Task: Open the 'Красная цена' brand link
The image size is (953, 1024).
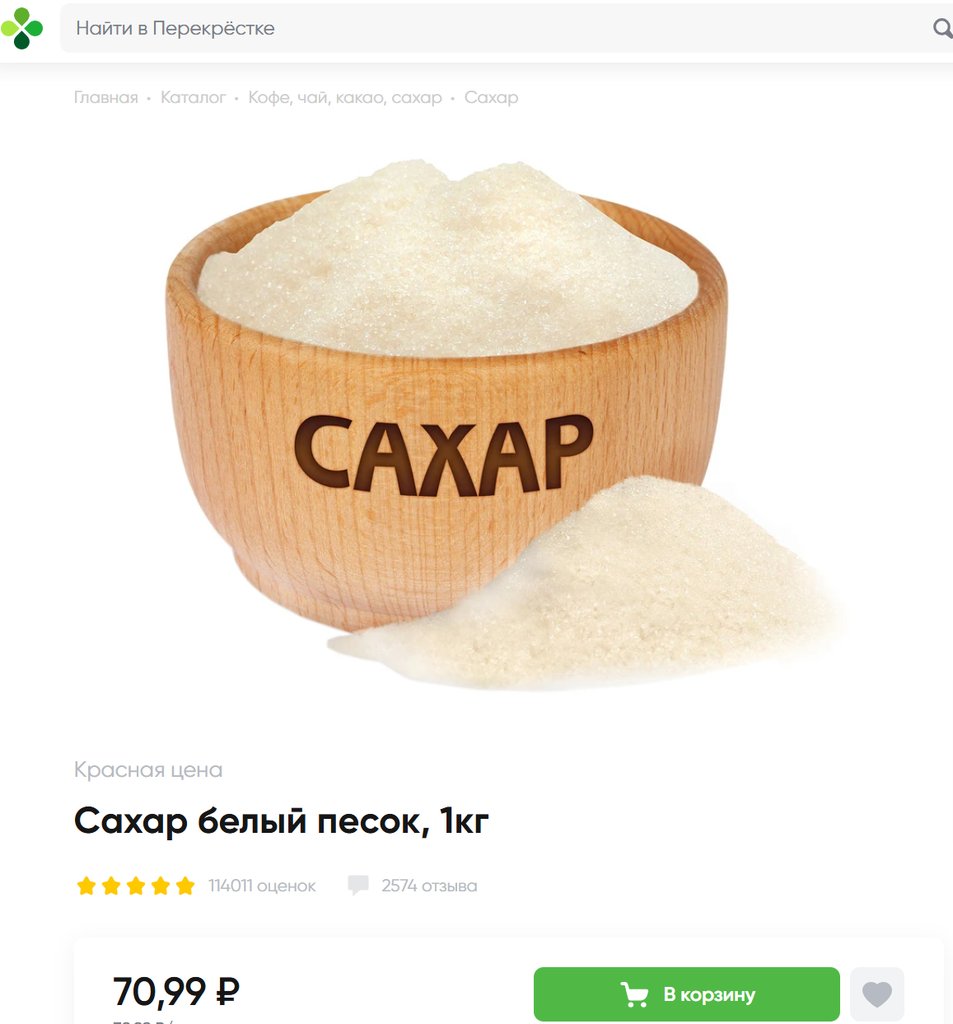Action: coord(148,770)
